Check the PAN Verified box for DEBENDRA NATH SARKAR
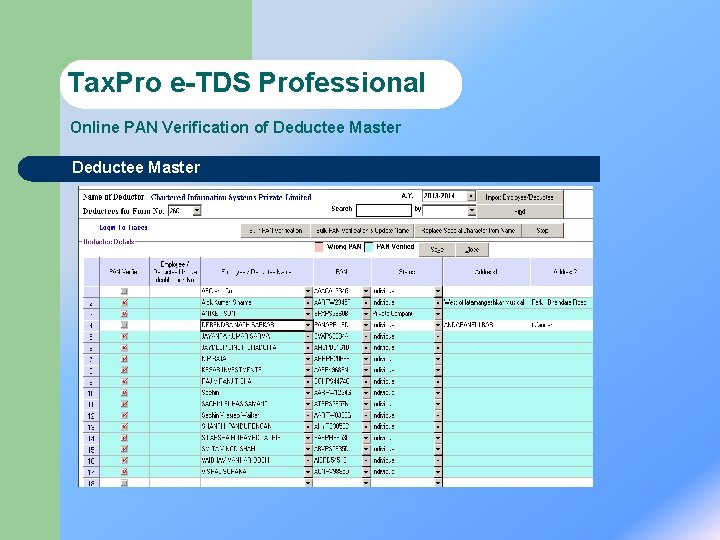Image resolution: width=720 pixels, height=540 pixels. click(124, 325)
